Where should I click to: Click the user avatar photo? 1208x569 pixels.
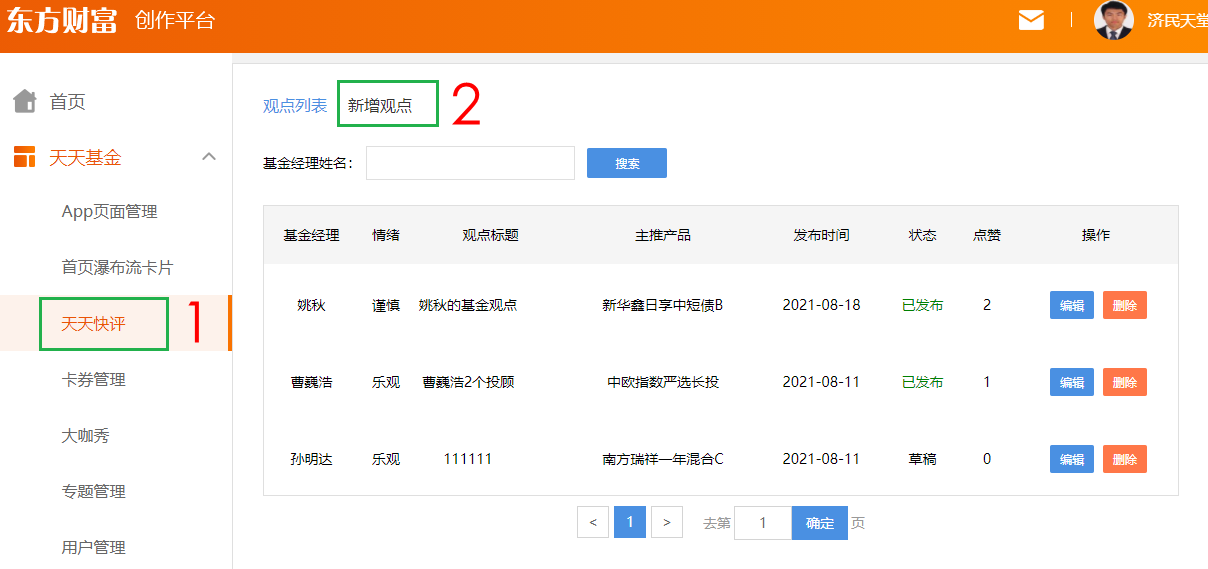click(1114, 20)
